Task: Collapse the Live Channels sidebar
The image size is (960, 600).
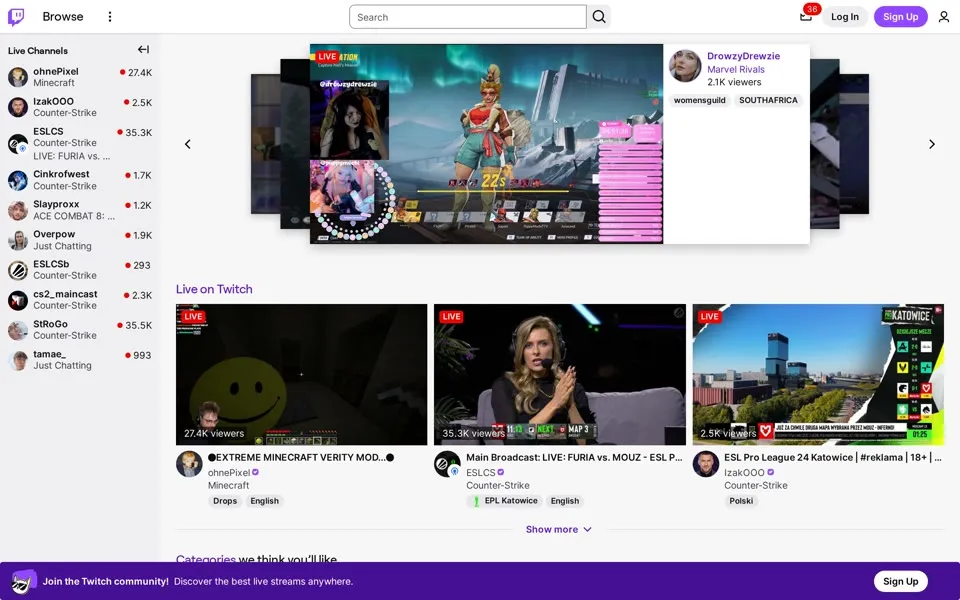Action: (143, 50)
